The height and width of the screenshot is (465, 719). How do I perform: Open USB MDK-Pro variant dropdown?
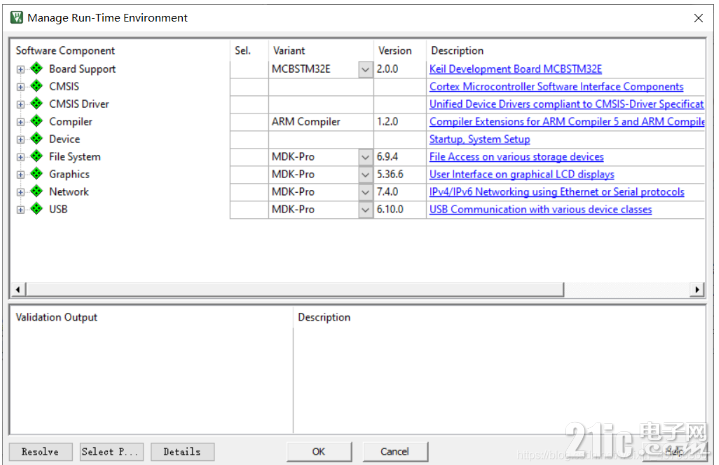coord(365,210)
